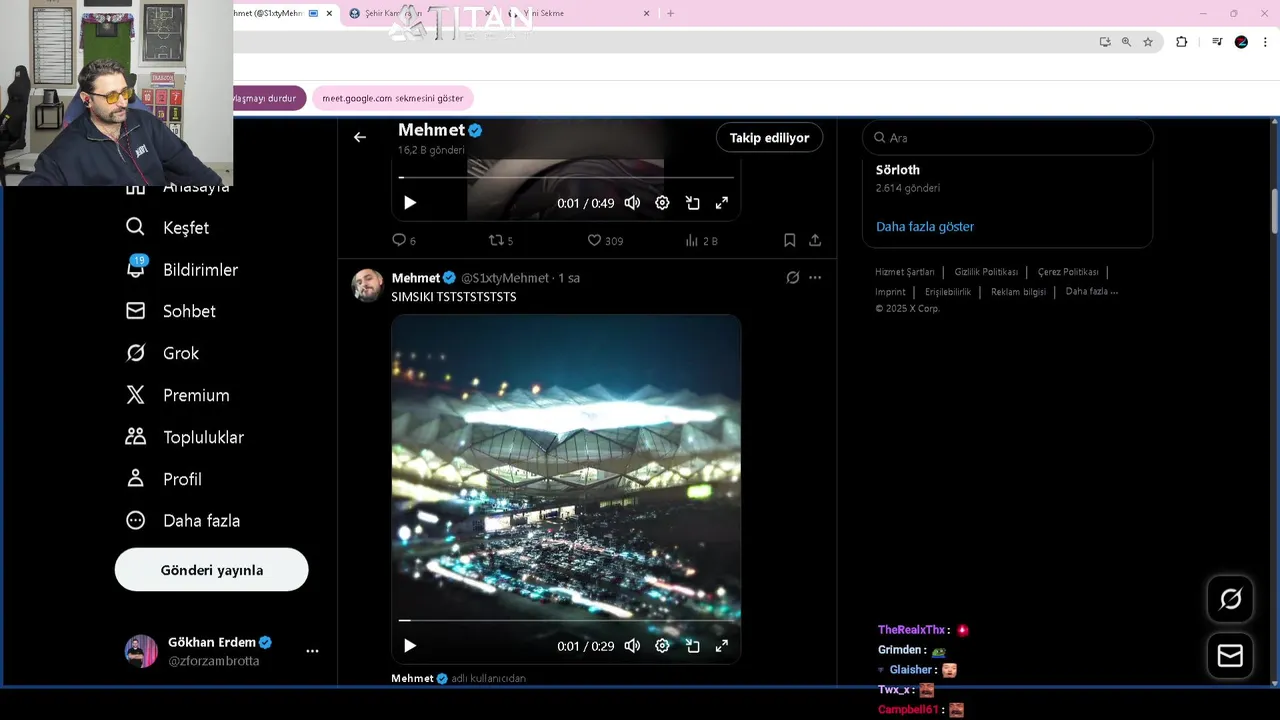Open the Reklam bilgisi footer link
The height and width of the screenshot is (720, 1280).
(1018, 292)
